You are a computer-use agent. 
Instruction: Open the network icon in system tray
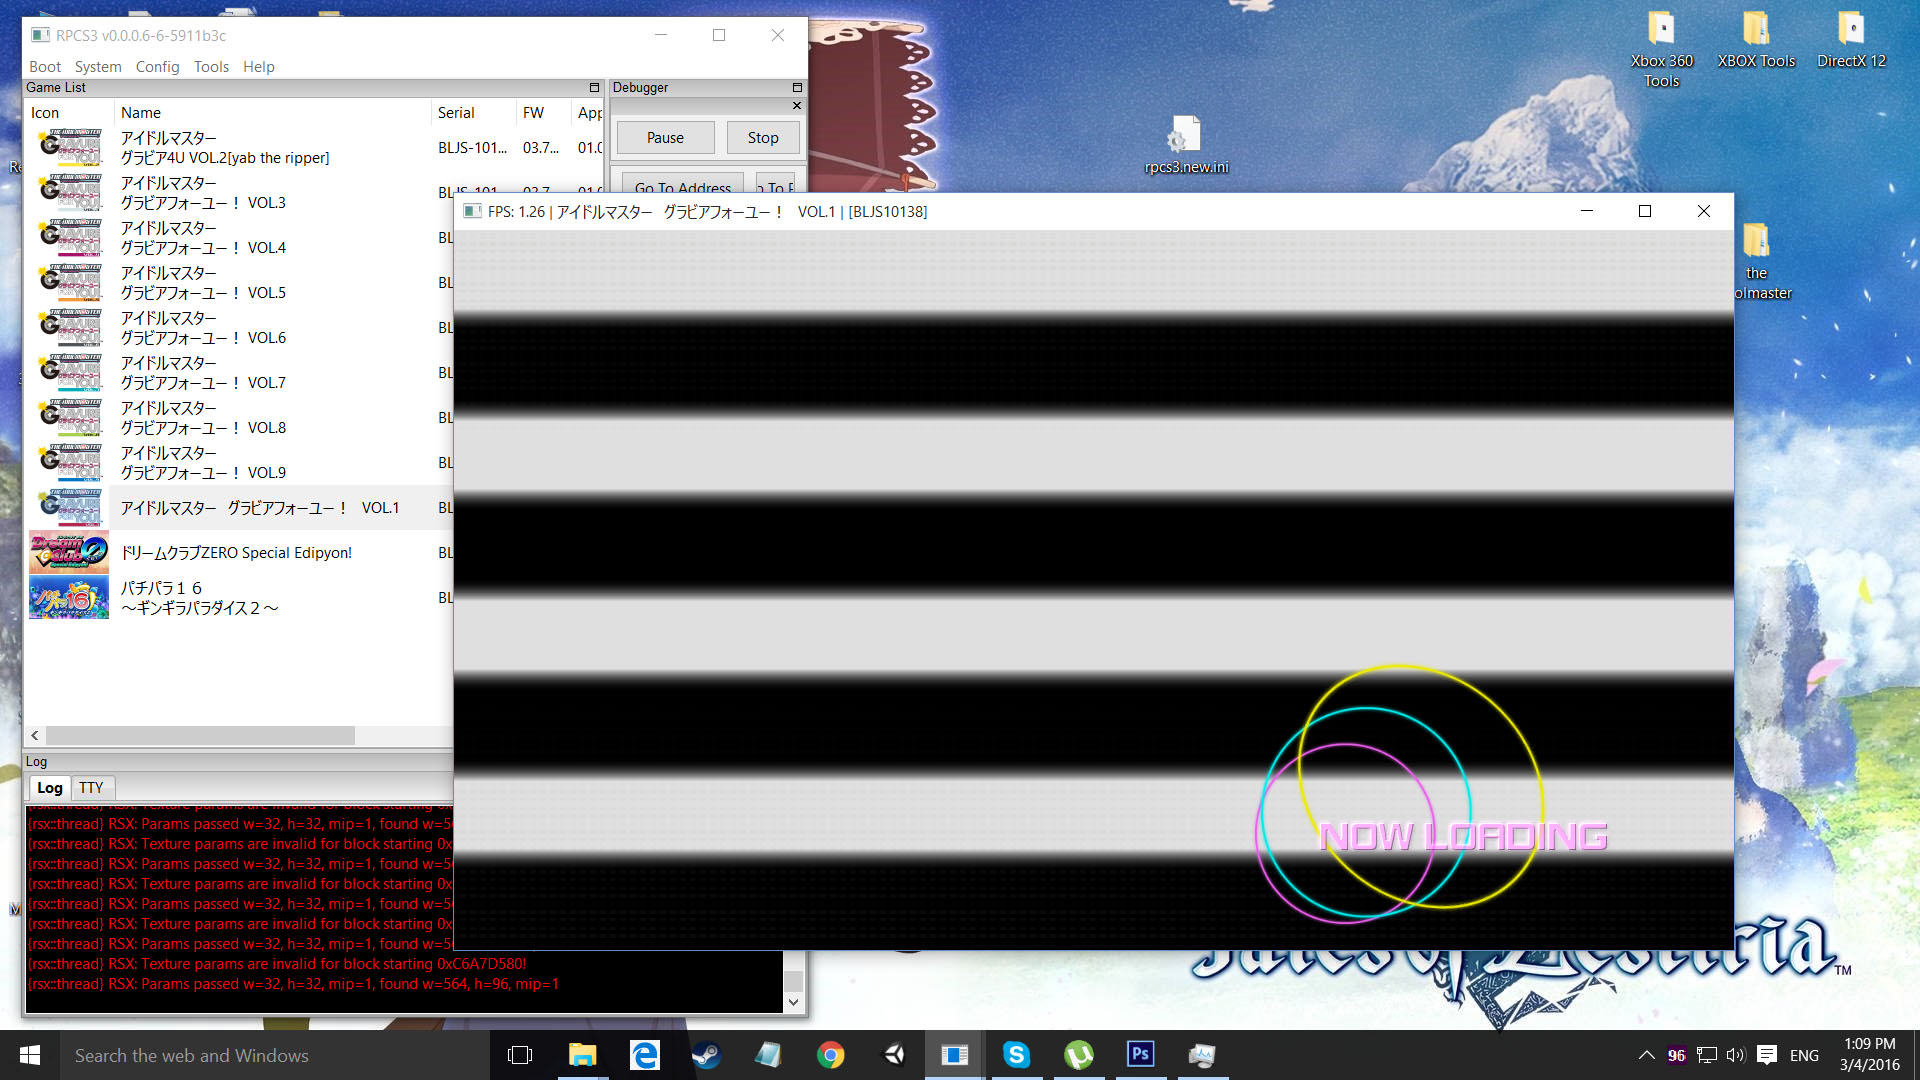pos(1707,1055)
